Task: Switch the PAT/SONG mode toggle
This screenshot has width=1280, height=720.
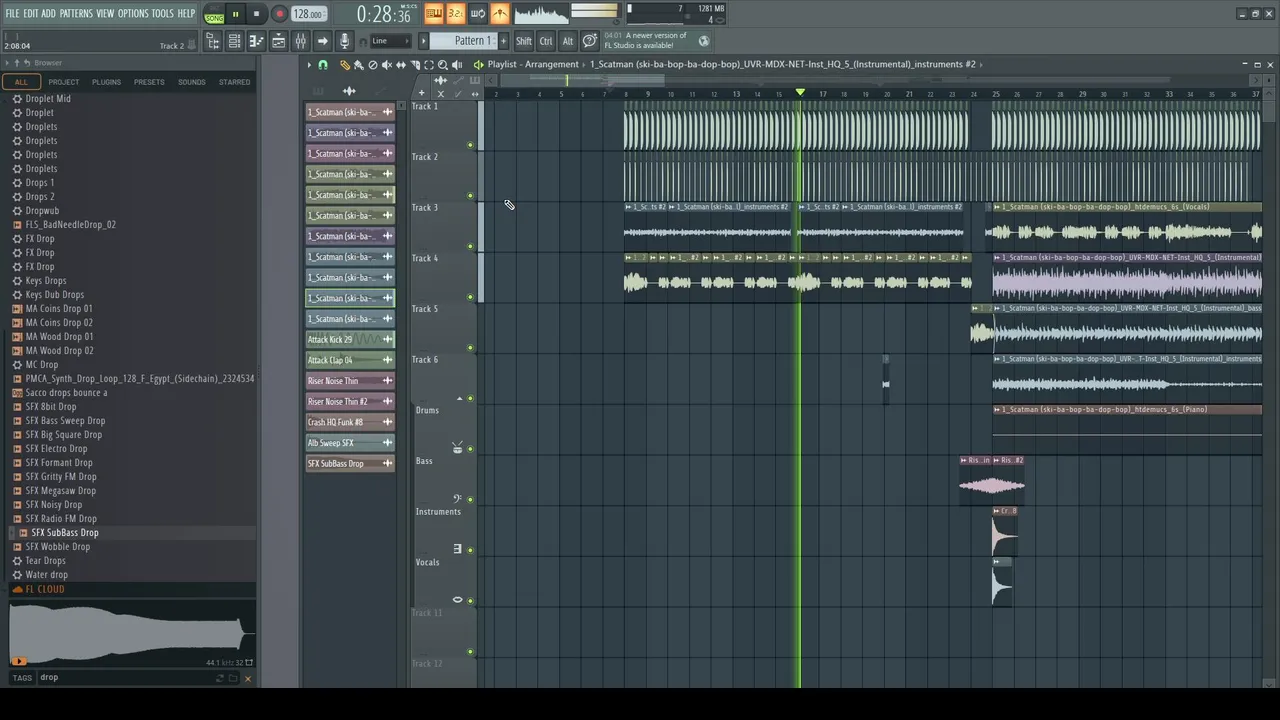Action: pyautogui.click(x=214, y=15)
